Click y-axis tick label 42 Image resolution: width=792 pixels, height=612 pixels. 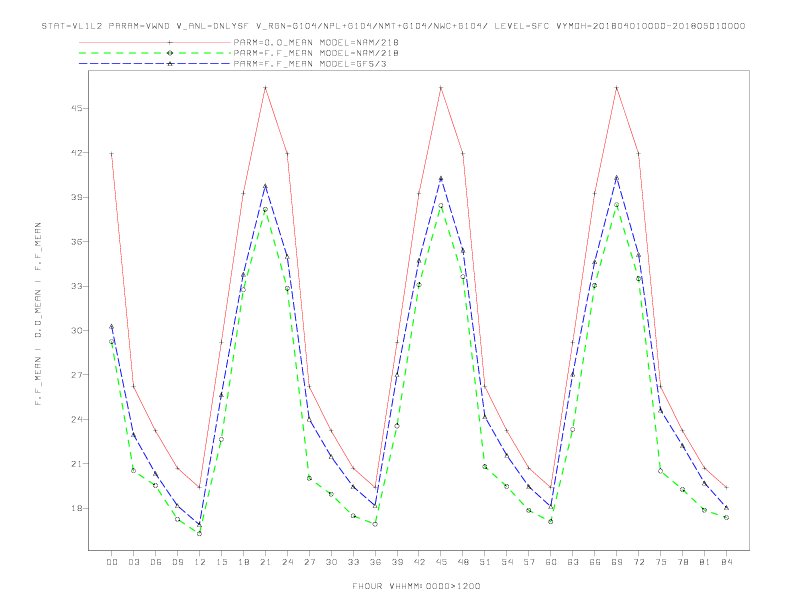pyautogui.click(x=77, y=152)
